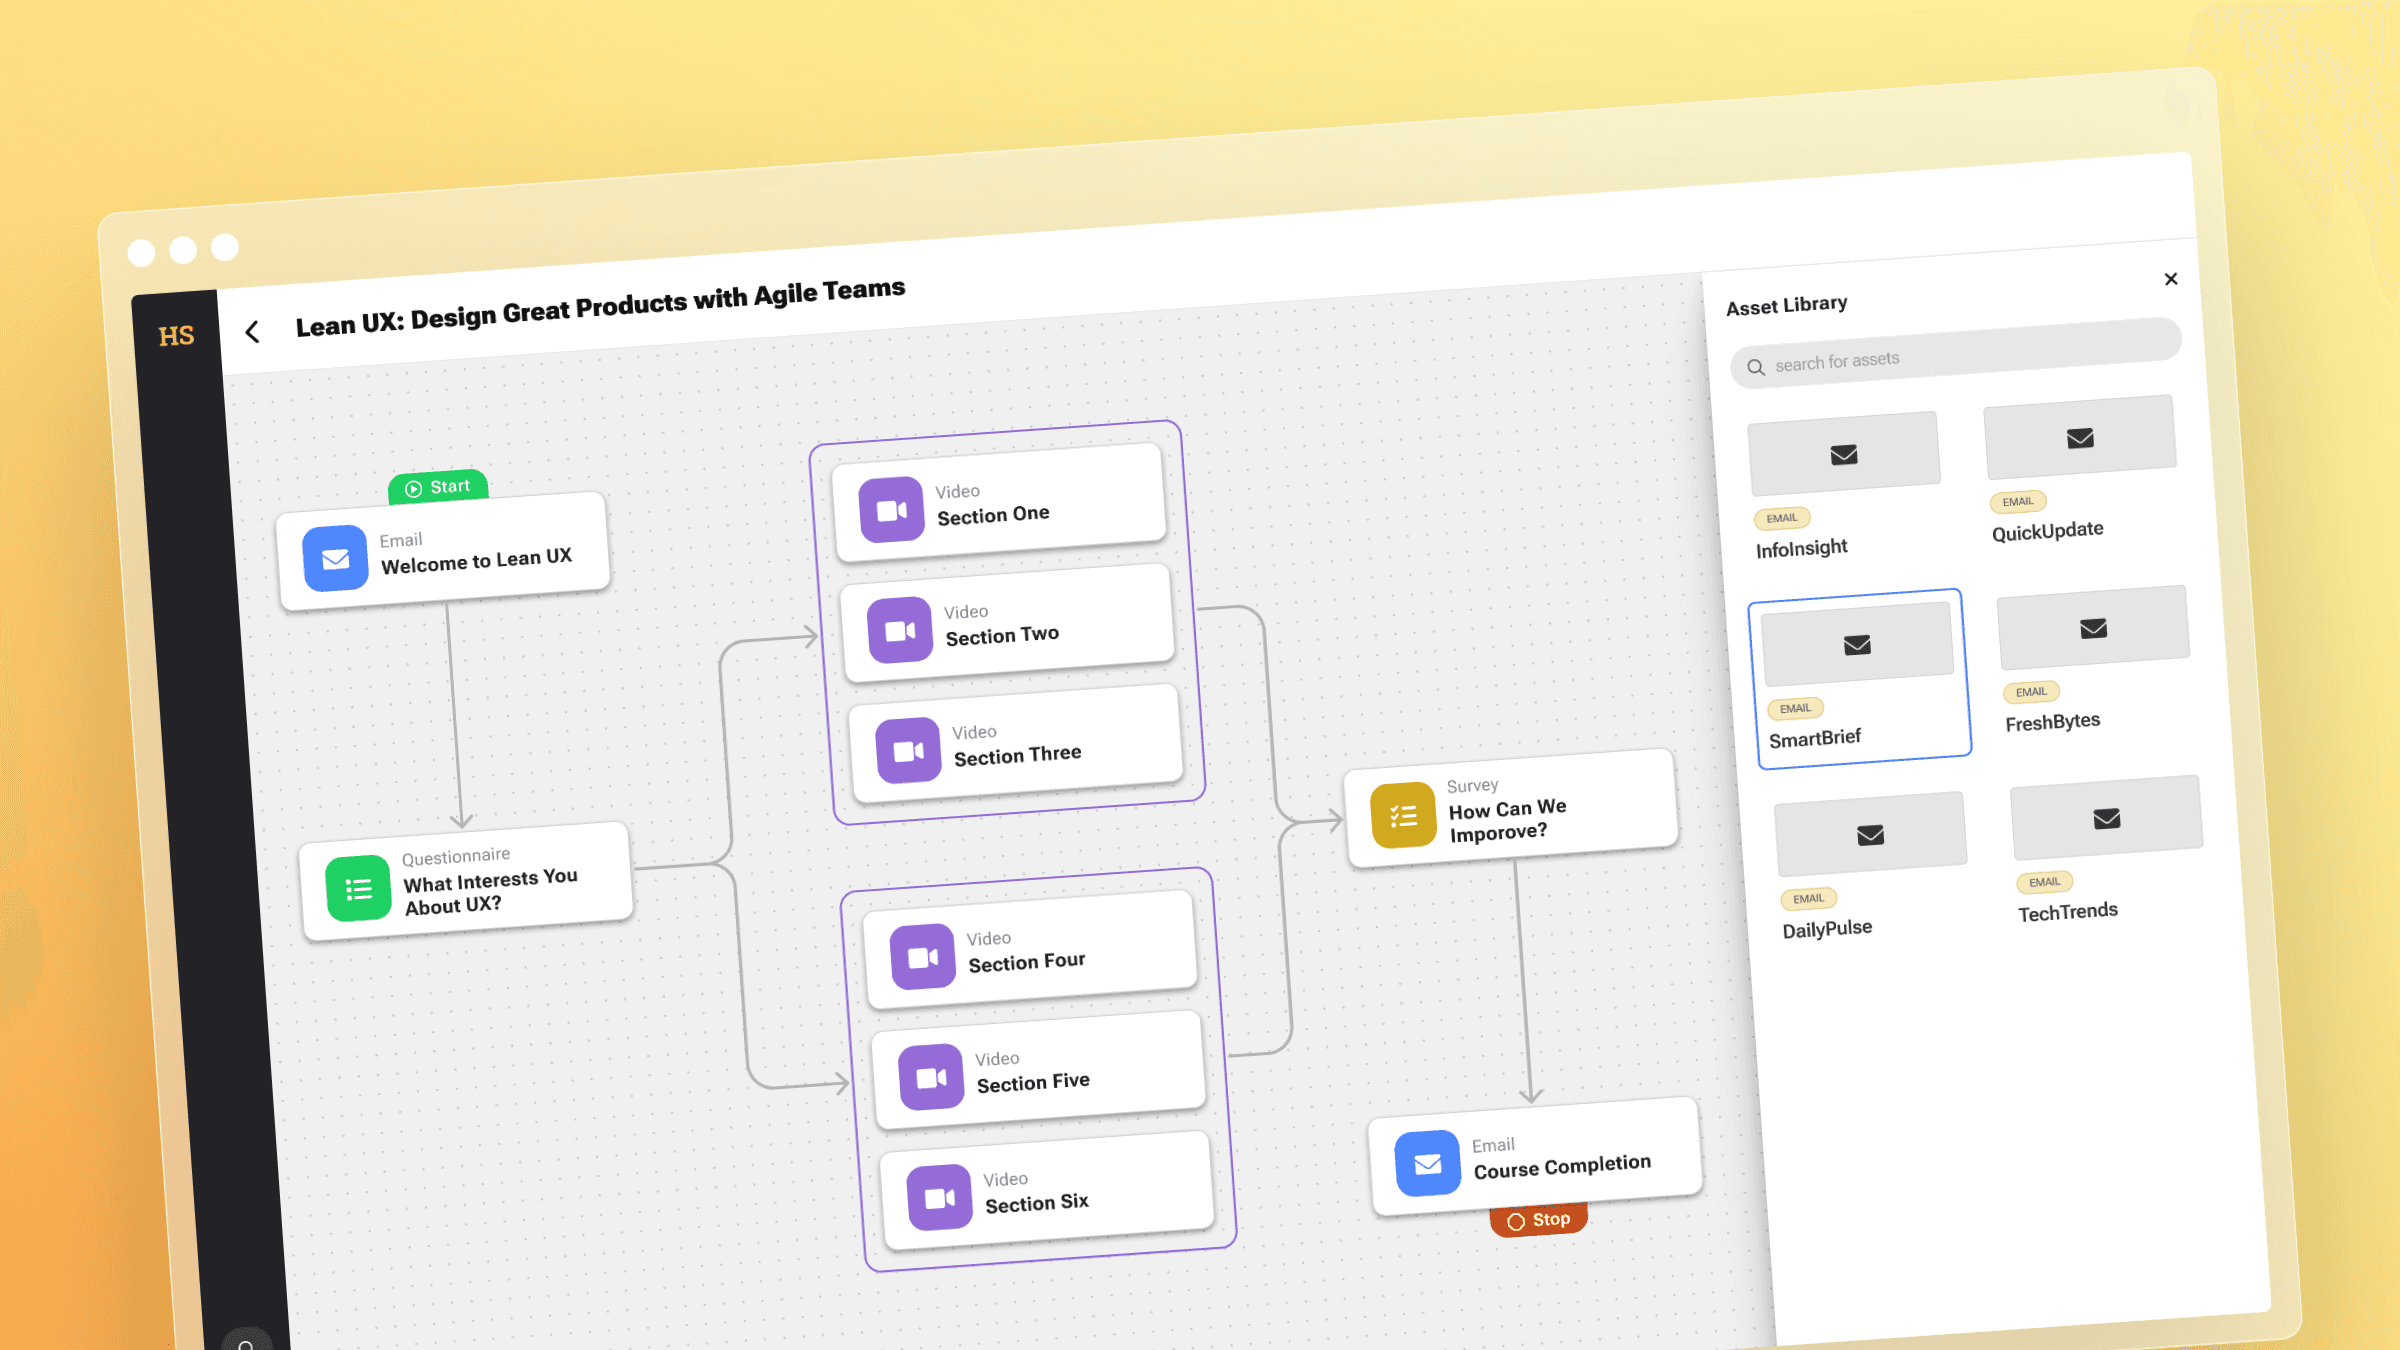Click the green questionnaire list icon

358,888
